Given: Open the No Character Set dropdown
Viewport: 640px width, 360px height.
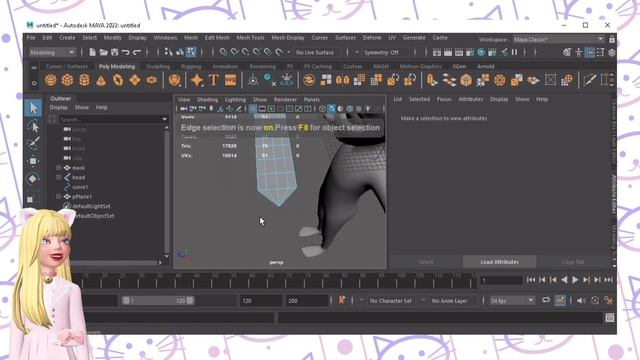Looking at the screenshot, I should (x=391, y=300).
